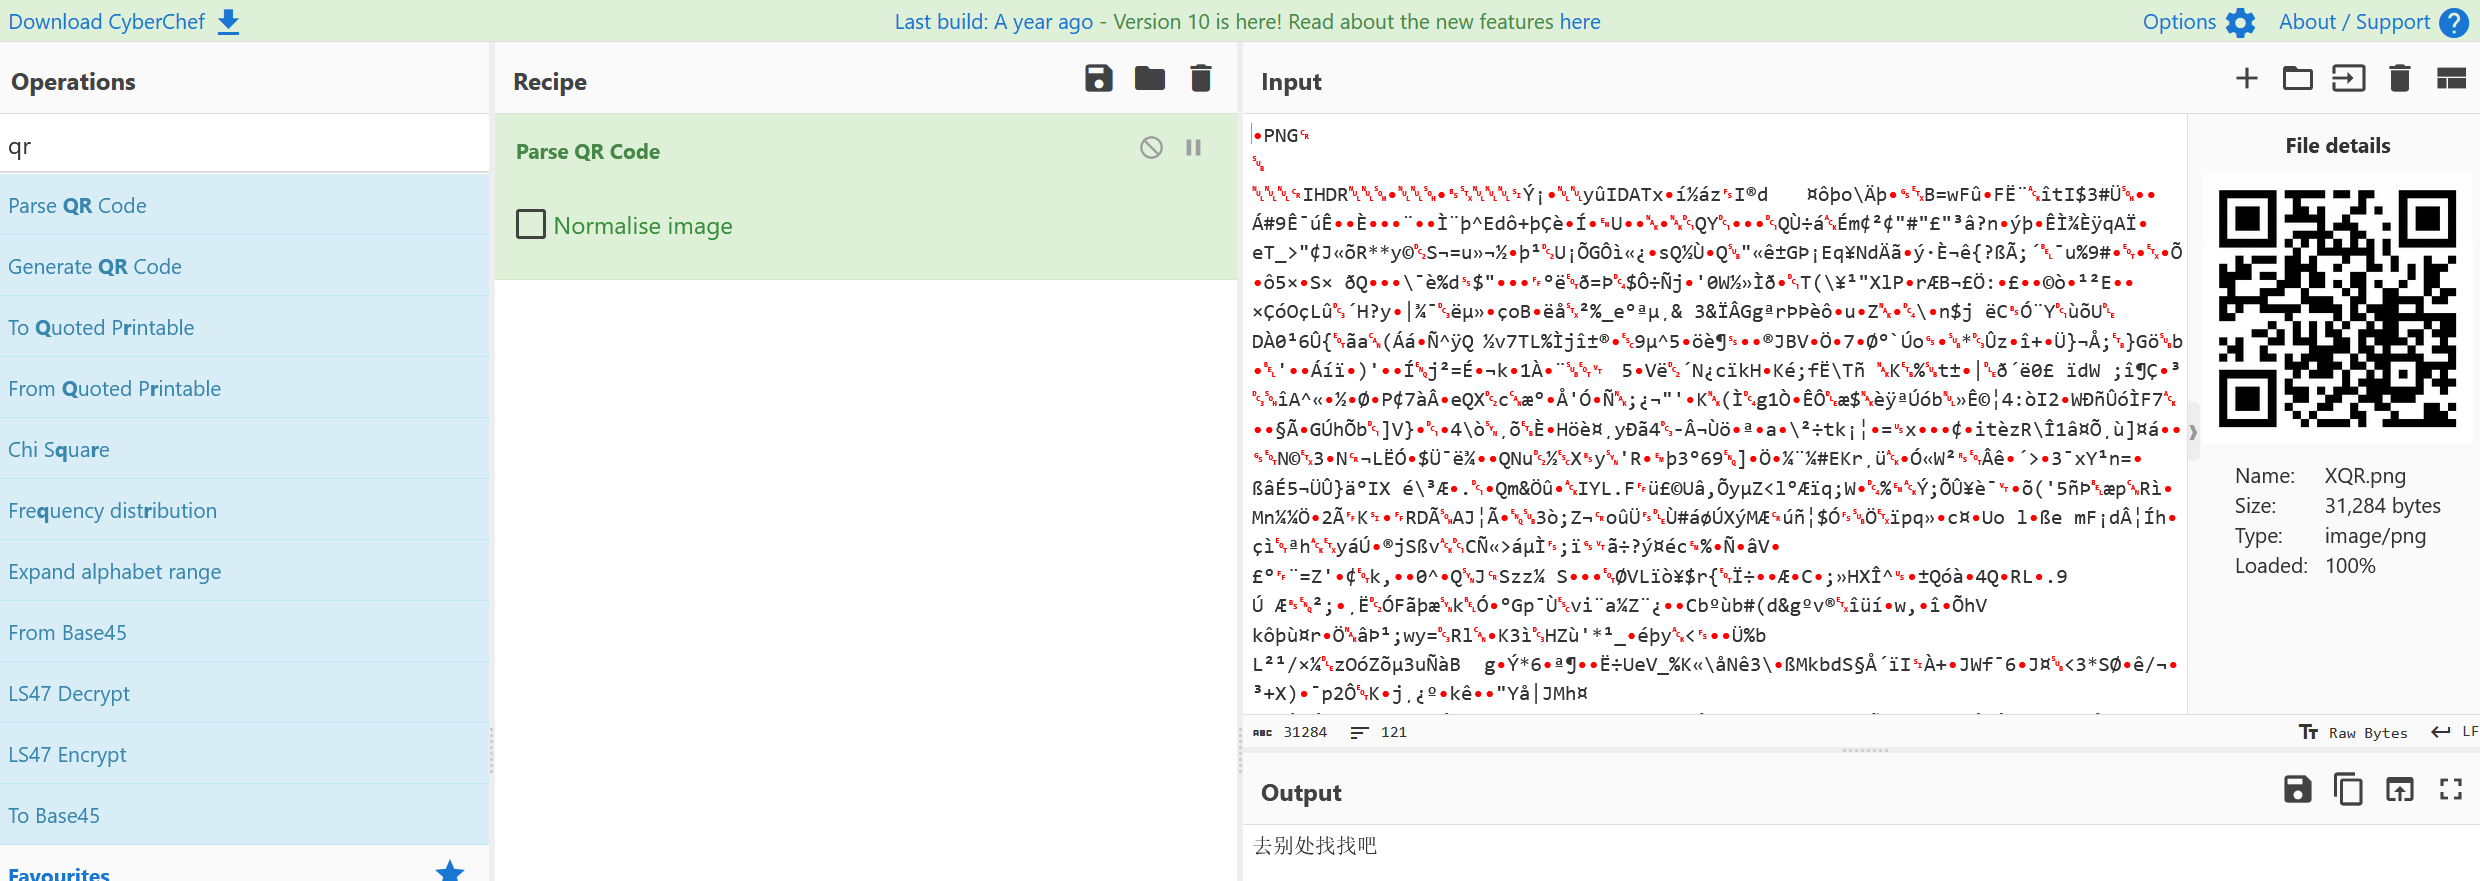The width and height of the screenshot is (2480, 881).
Task: Select the LS47 Encrypt operation
Action: tap(245, 754)
